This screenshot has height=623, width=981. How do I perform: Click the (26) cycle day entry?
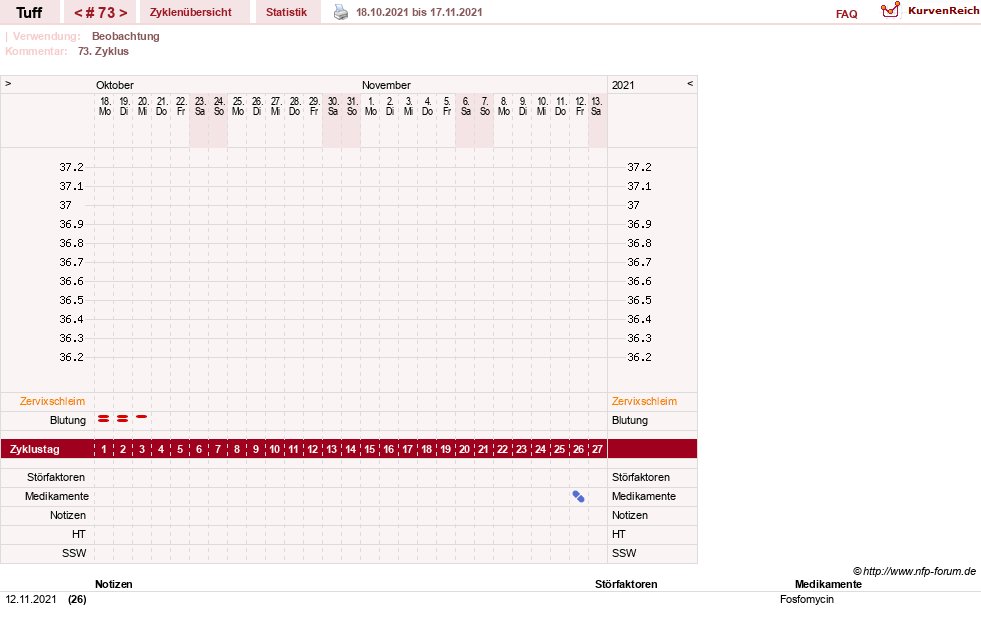pos(78,599)
